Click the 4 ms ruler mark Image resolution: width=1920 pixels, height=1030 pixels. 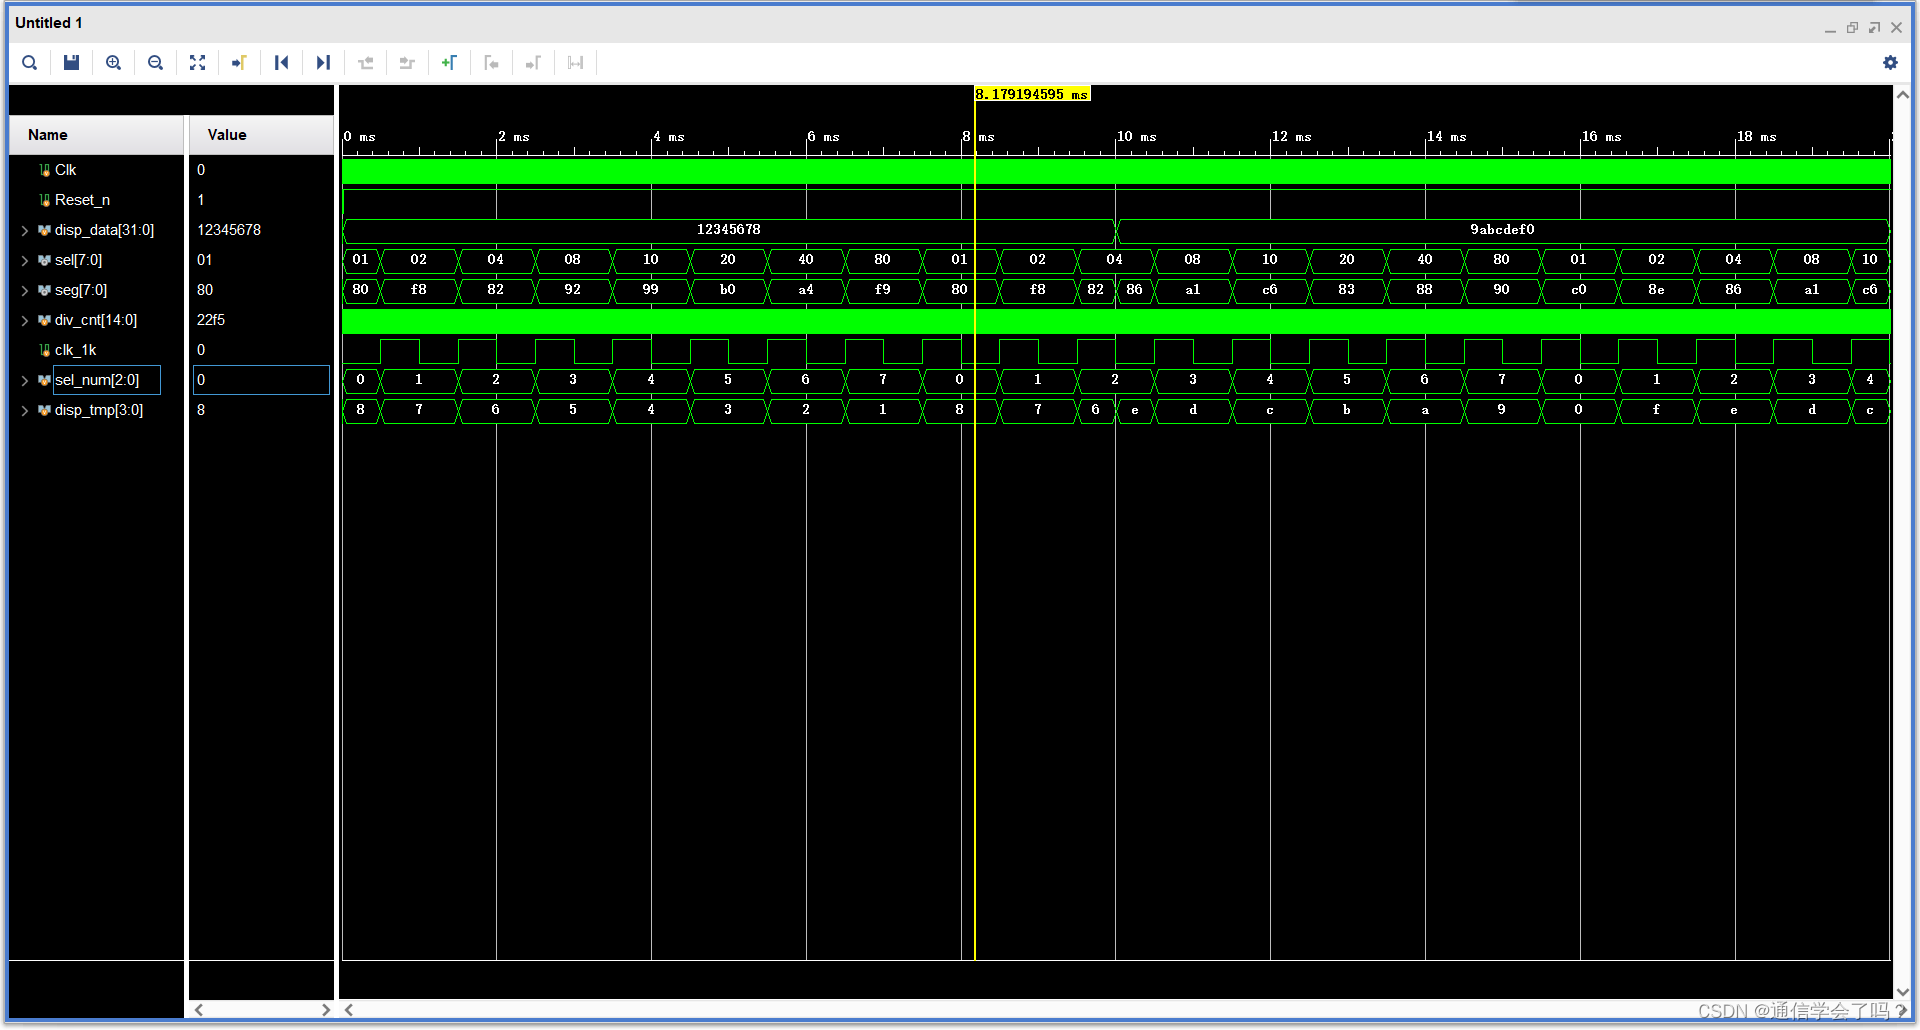[669, 137]
